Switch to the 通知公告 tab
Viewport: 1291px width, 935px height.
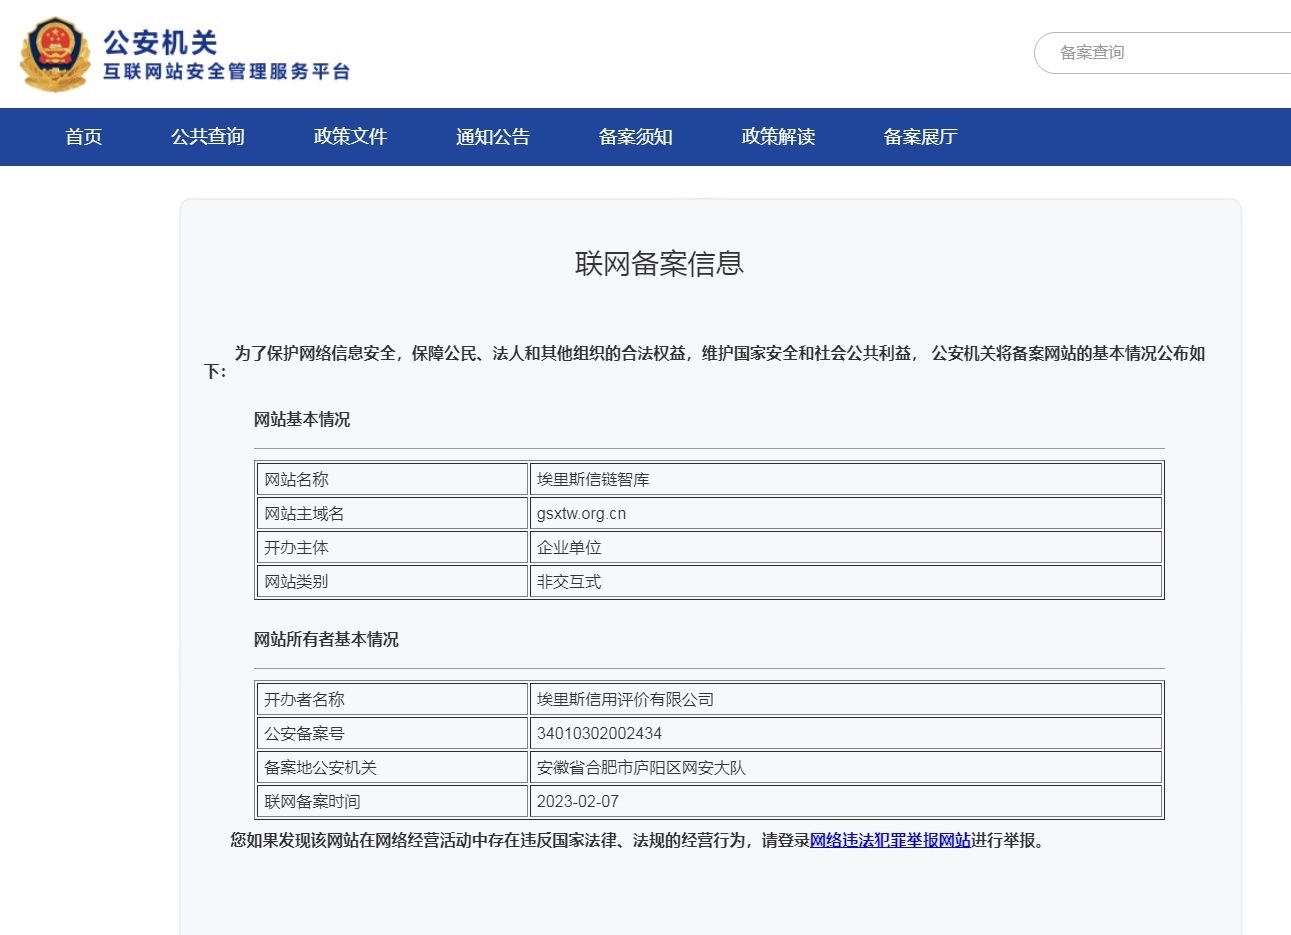point(491,137)
